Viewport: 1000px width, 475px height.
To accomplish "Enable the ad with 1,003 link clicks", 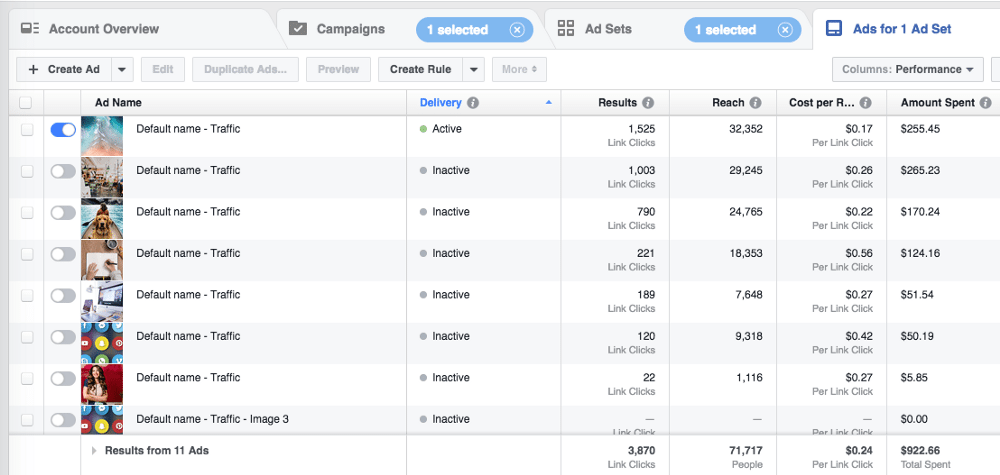I will (x=63, y=171).
